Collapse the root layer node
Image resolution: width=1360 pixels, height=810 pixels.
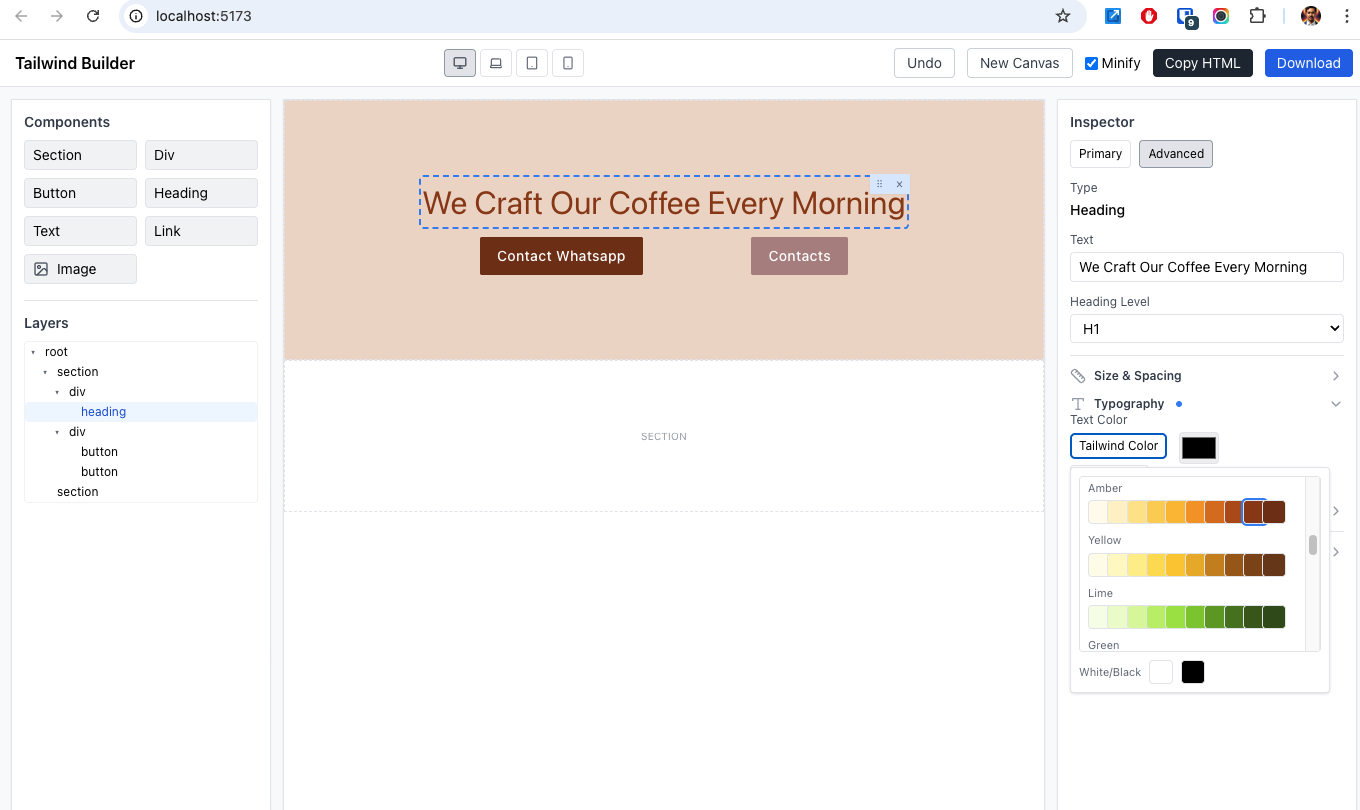pos(33,352)
